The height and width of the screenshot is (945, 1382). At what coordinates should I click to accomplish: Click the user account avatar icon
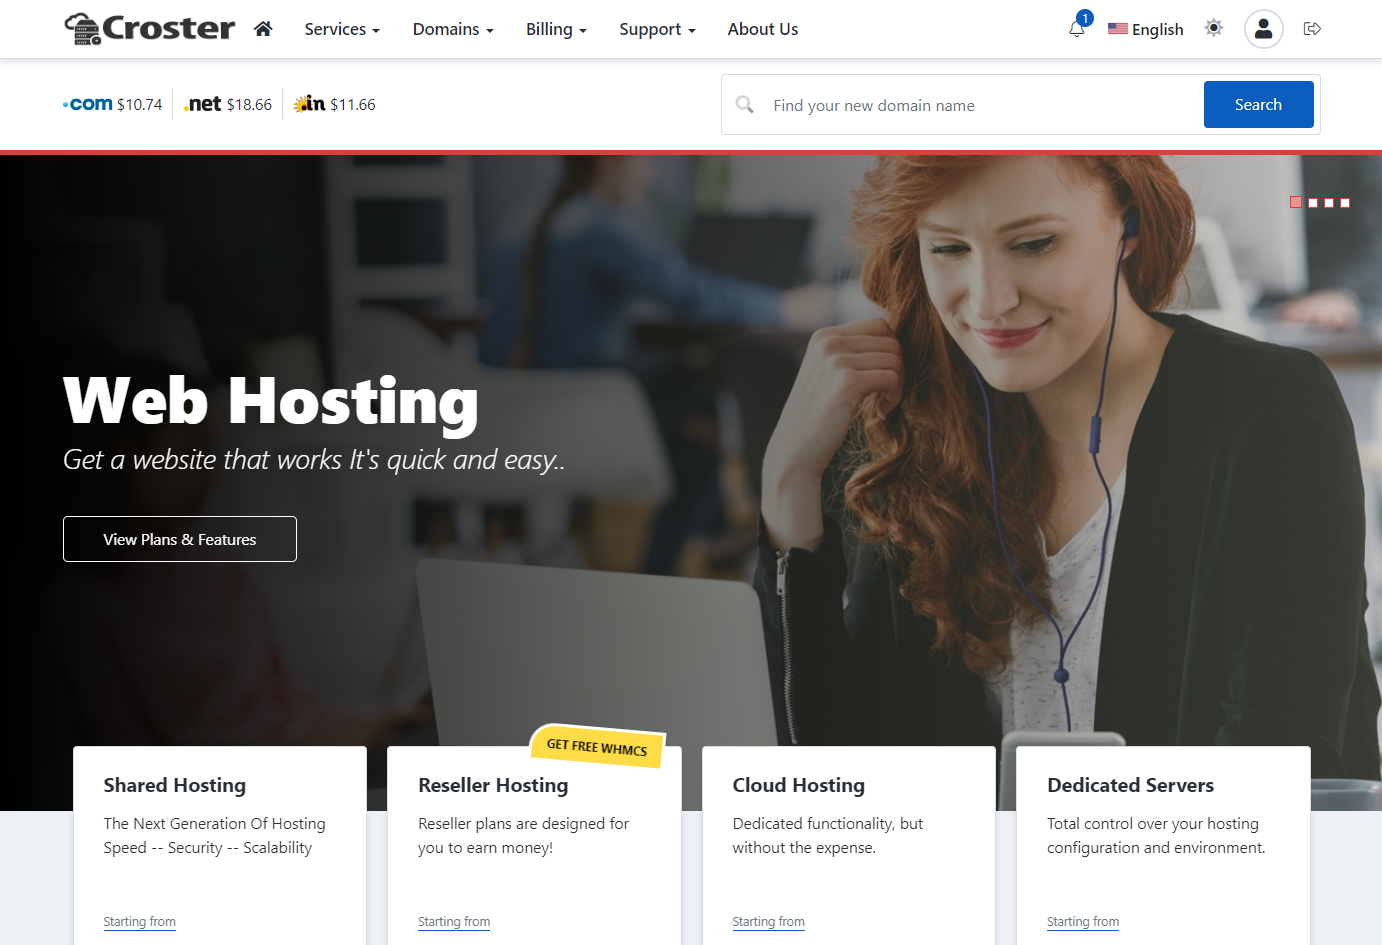tap(1263, 29)
